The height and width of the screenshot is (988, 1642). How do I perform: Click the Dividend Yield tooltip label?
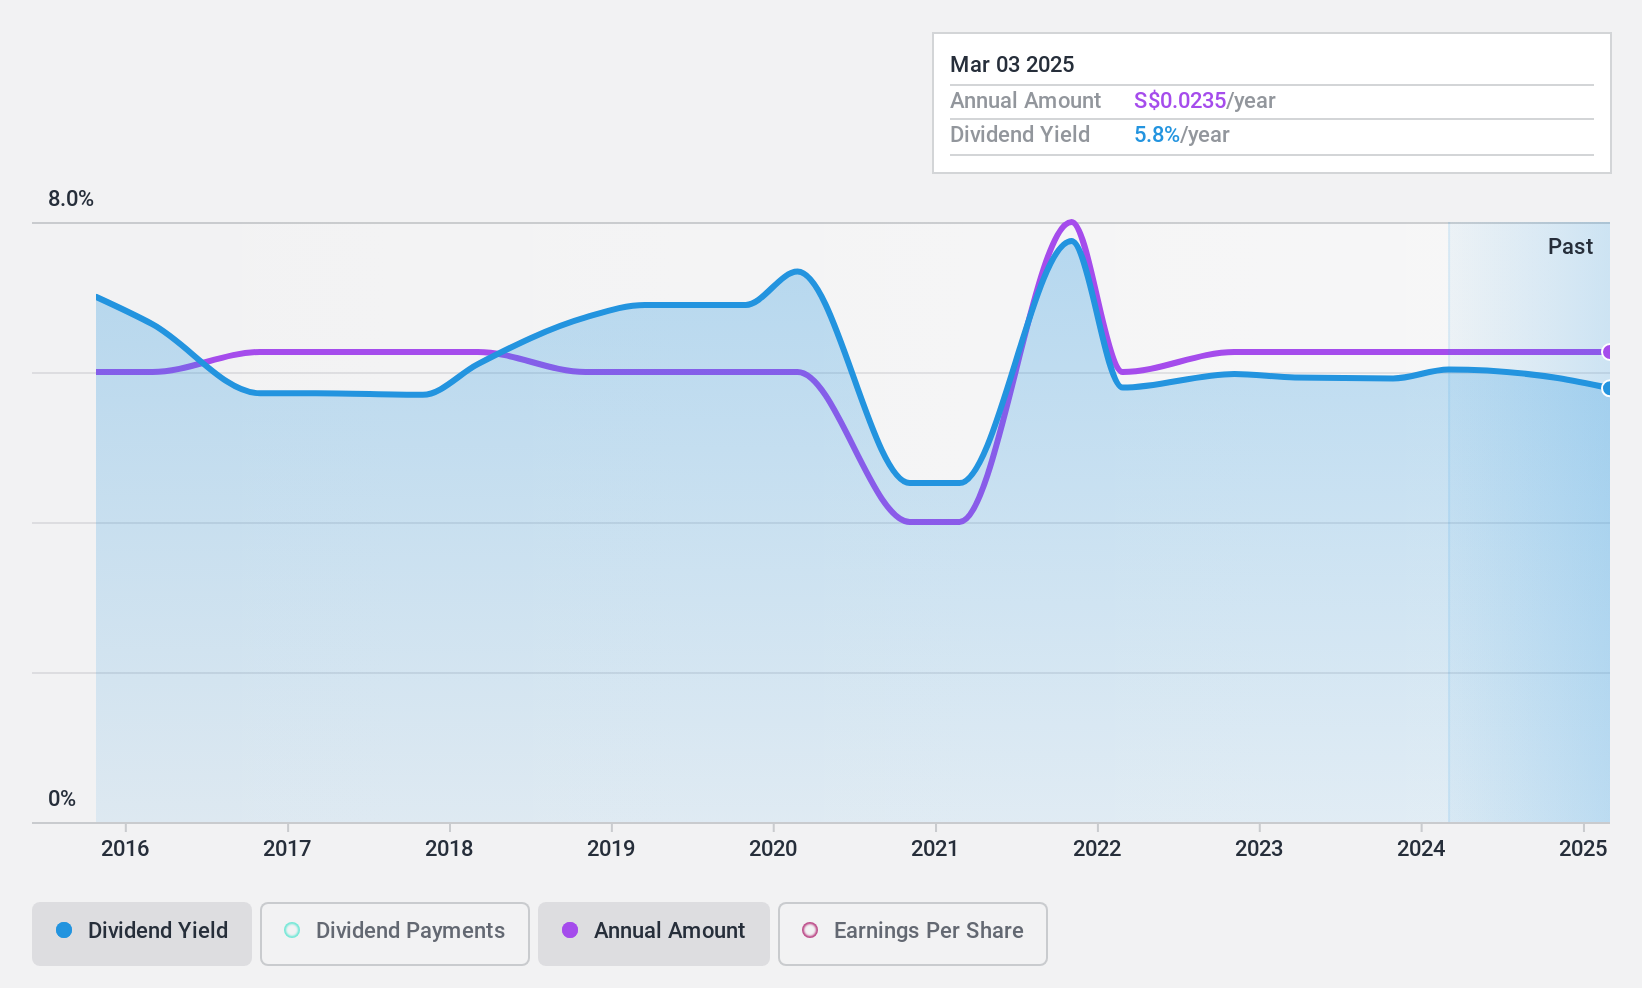(x=1020, y=135)
